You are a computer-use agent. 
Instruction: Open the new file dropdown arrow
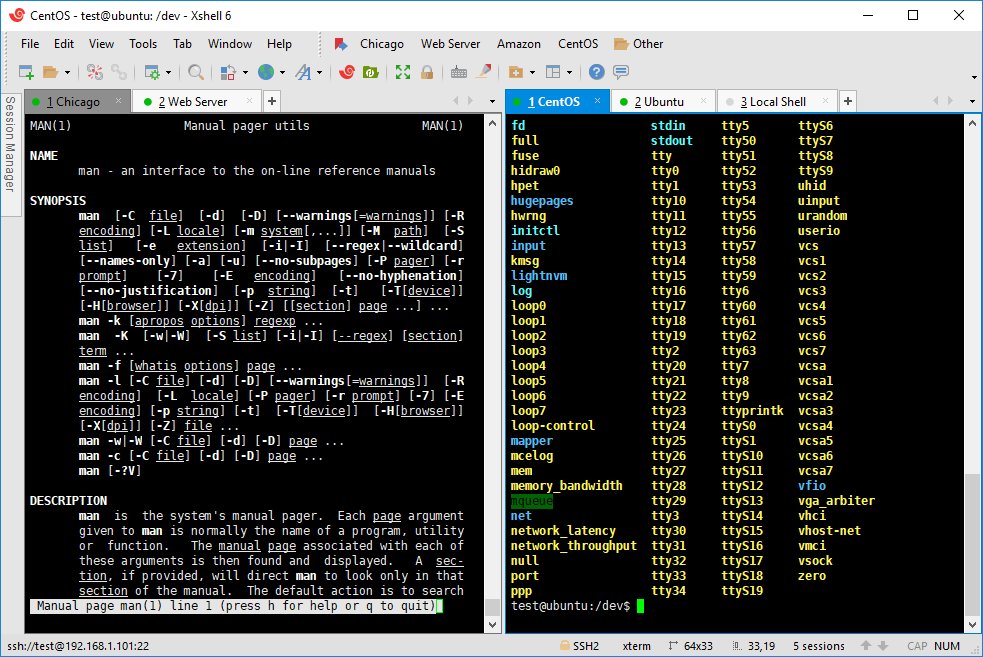coord(532,72)
